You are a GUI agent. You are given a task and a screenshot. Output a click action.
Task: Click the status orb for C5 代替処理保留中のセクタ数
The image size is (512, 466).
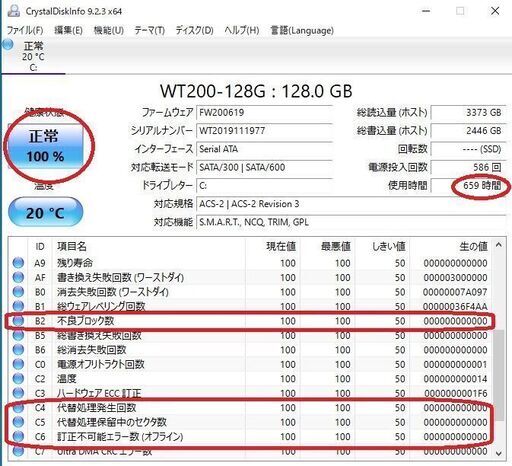pos(18,422)
